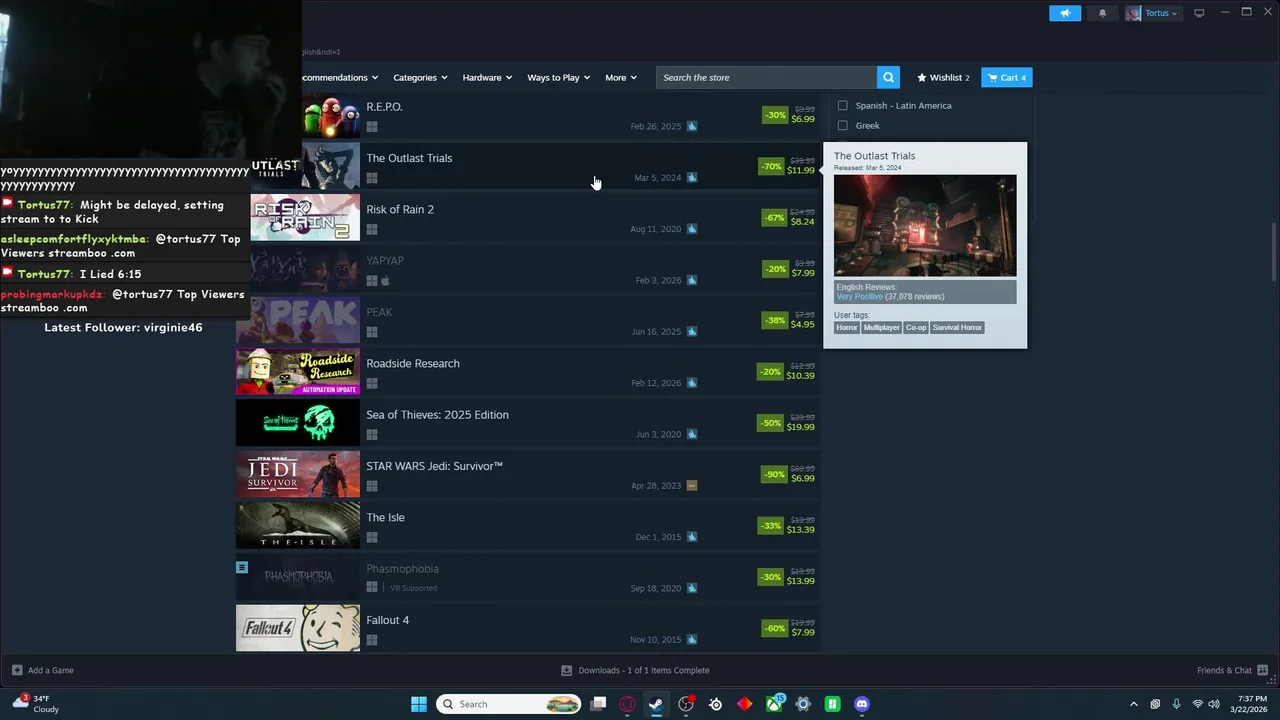Image resolution: width=1280 pixels, height=720 pixels.
Task: Click review icon on Fallout 4 row
Action: point(692,640)
